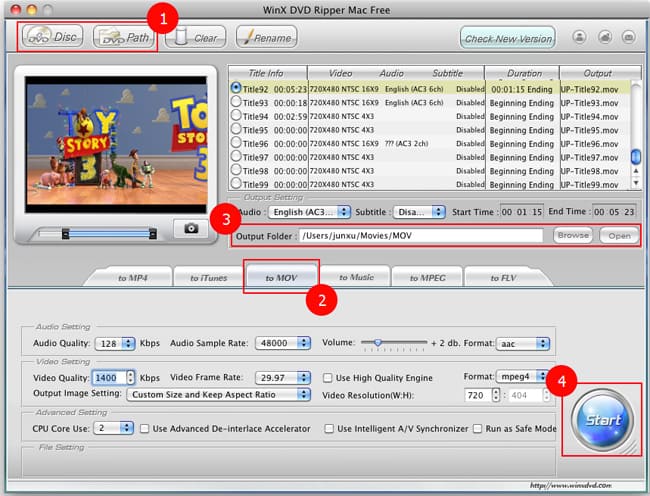The height and width of the screenshot is (496, 650).
Task: Click the Video Quality 1400 field
Action: coord(109,377)
